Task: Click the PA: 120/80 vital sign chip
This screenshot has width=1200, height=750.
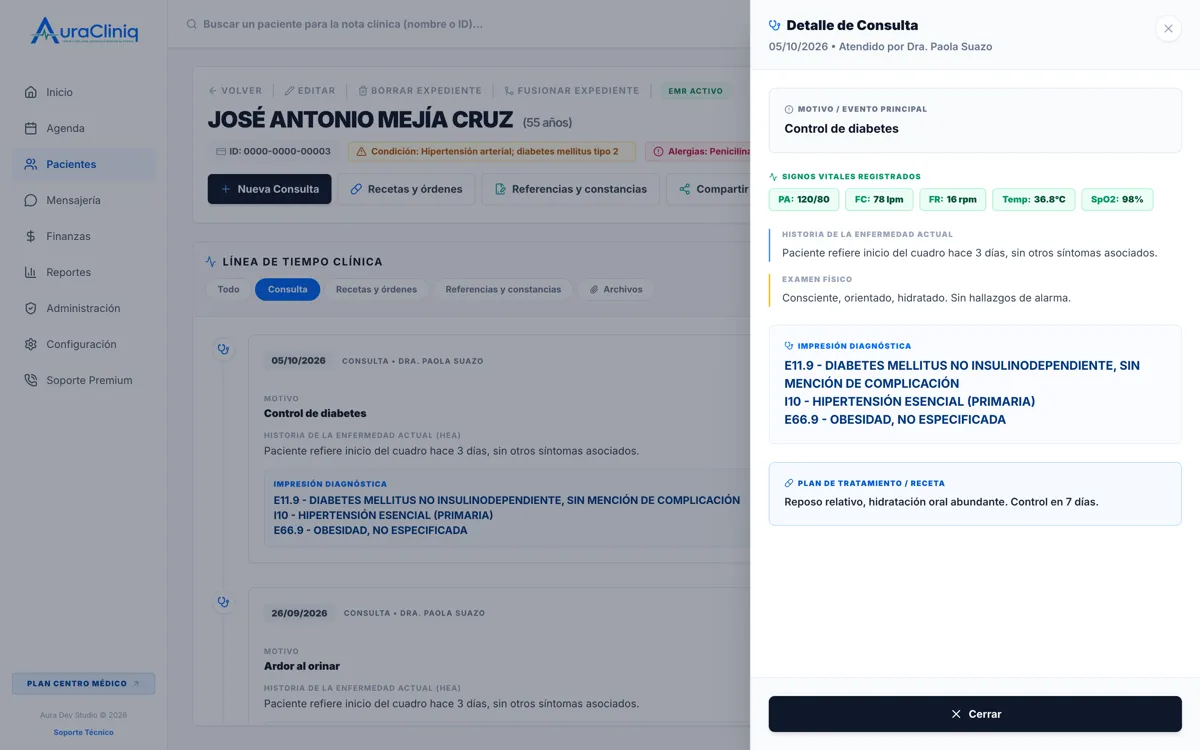Action: pyautogui.click(x=804, y=199)
